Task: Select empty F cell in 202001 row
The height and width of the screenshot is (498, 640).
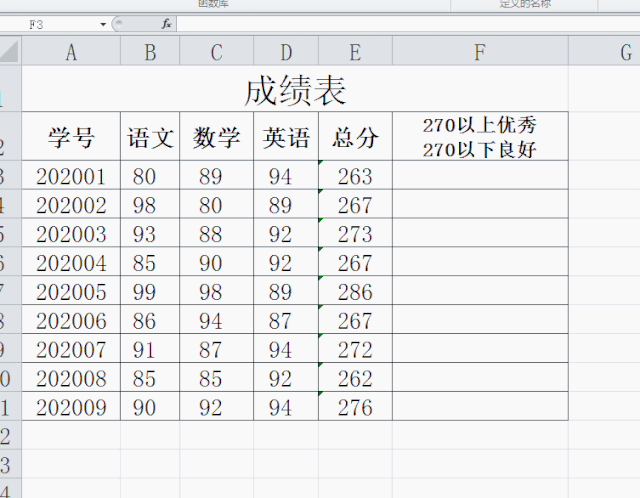Action: [480, 175]
